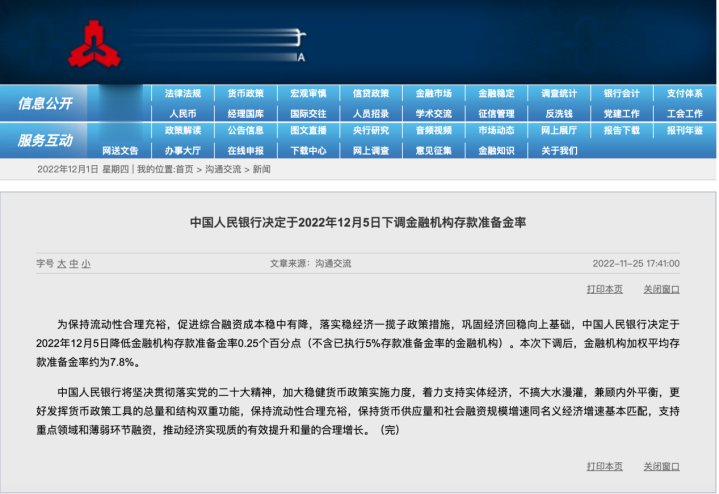Go to 法律法规 in the navigation
The width and height of the screenshot is (719, 494).
pos(183,94)
